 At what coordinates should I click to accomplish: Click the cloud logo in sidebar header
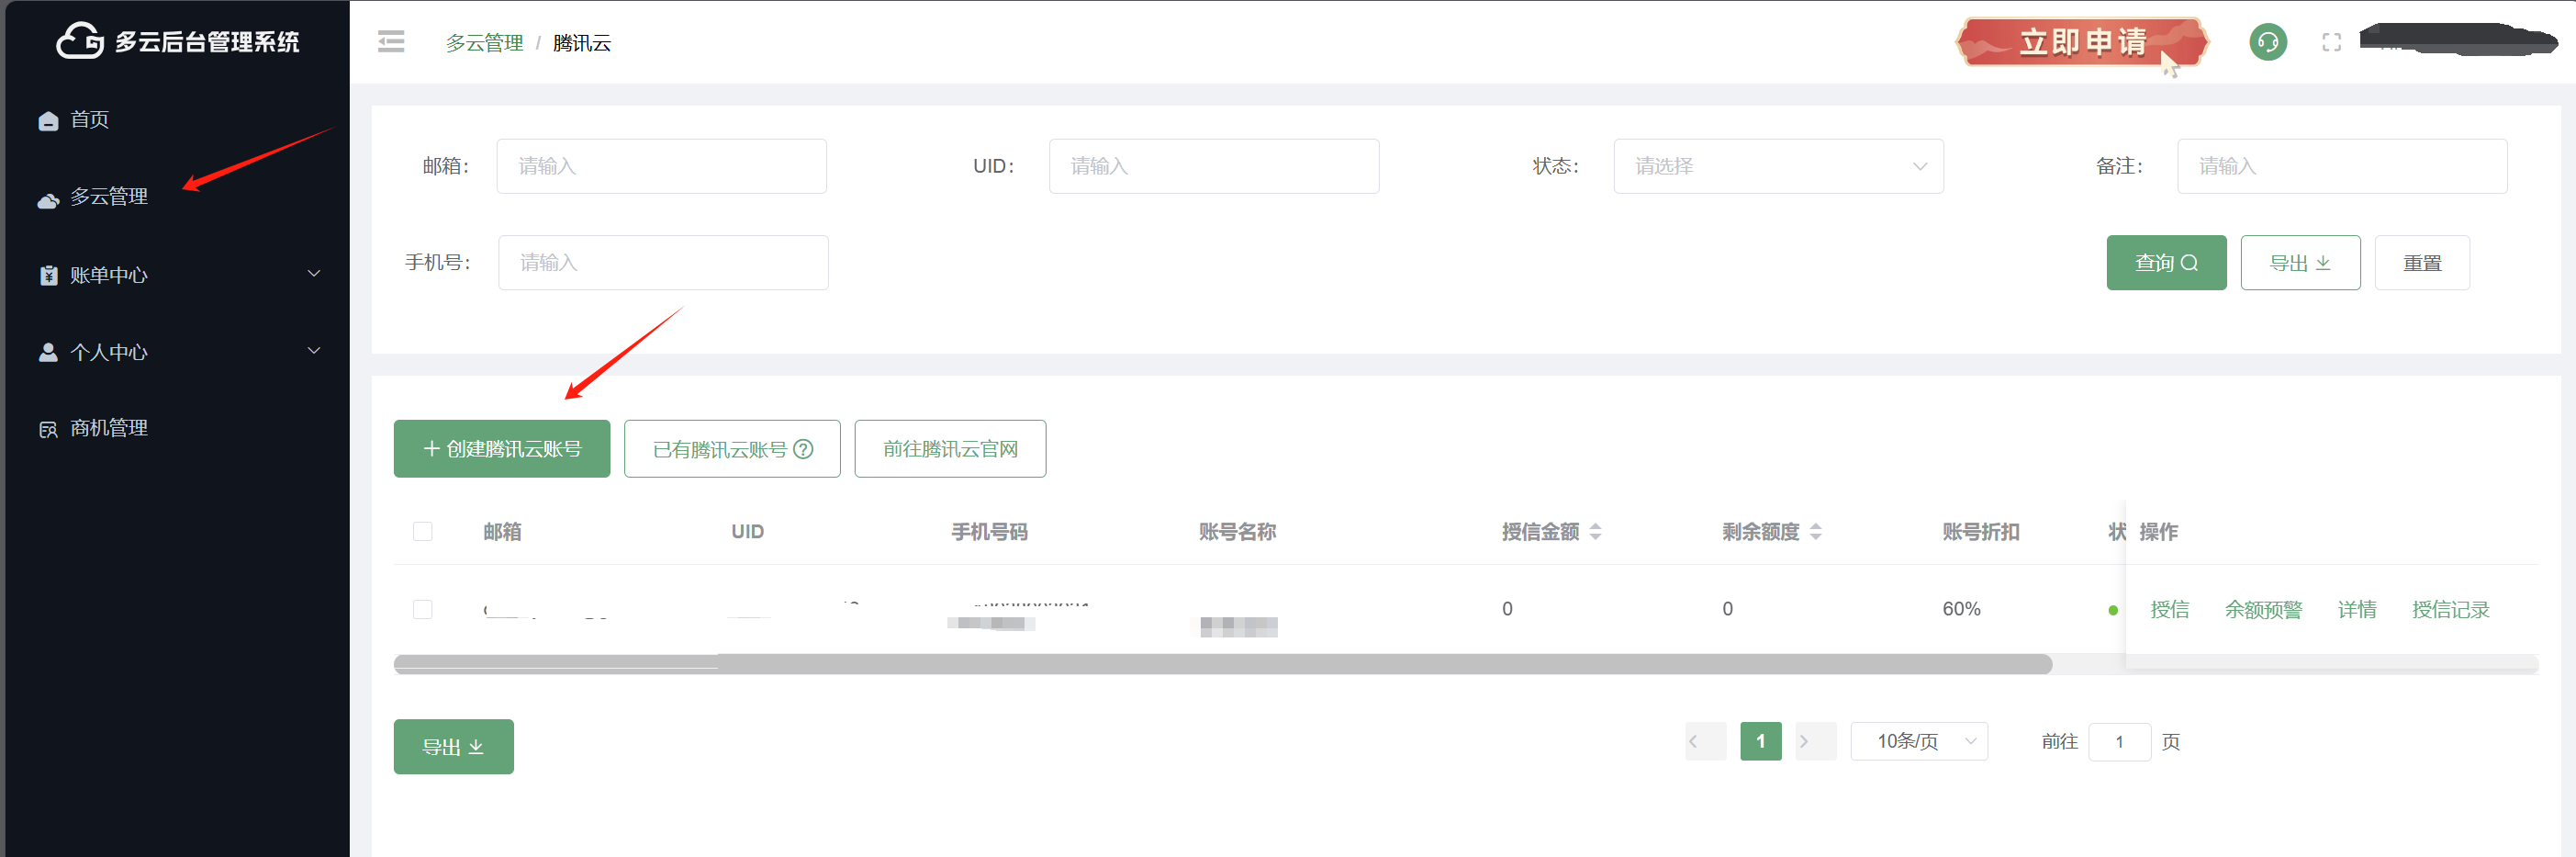point(79,41)
